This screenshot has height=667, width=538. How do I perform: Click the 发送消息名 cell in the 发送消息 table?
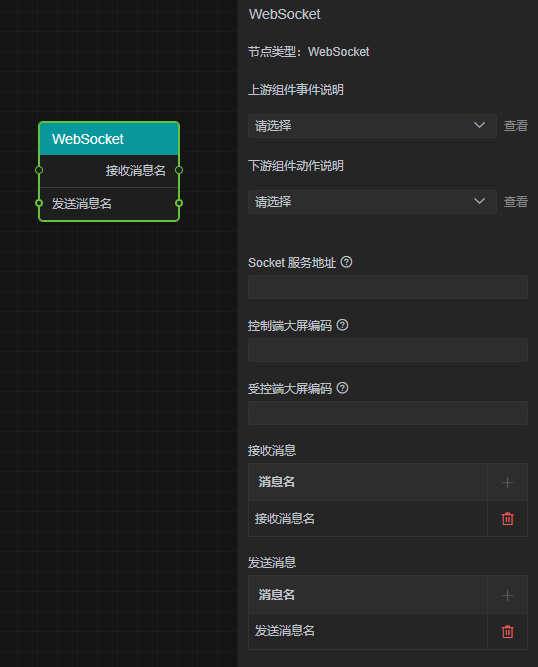point(367,631)
